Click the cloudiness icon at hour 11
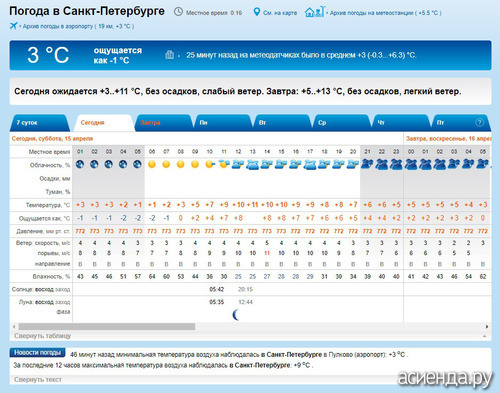The image size is (500, 393). pyautogui.click(x=224, y=164)
